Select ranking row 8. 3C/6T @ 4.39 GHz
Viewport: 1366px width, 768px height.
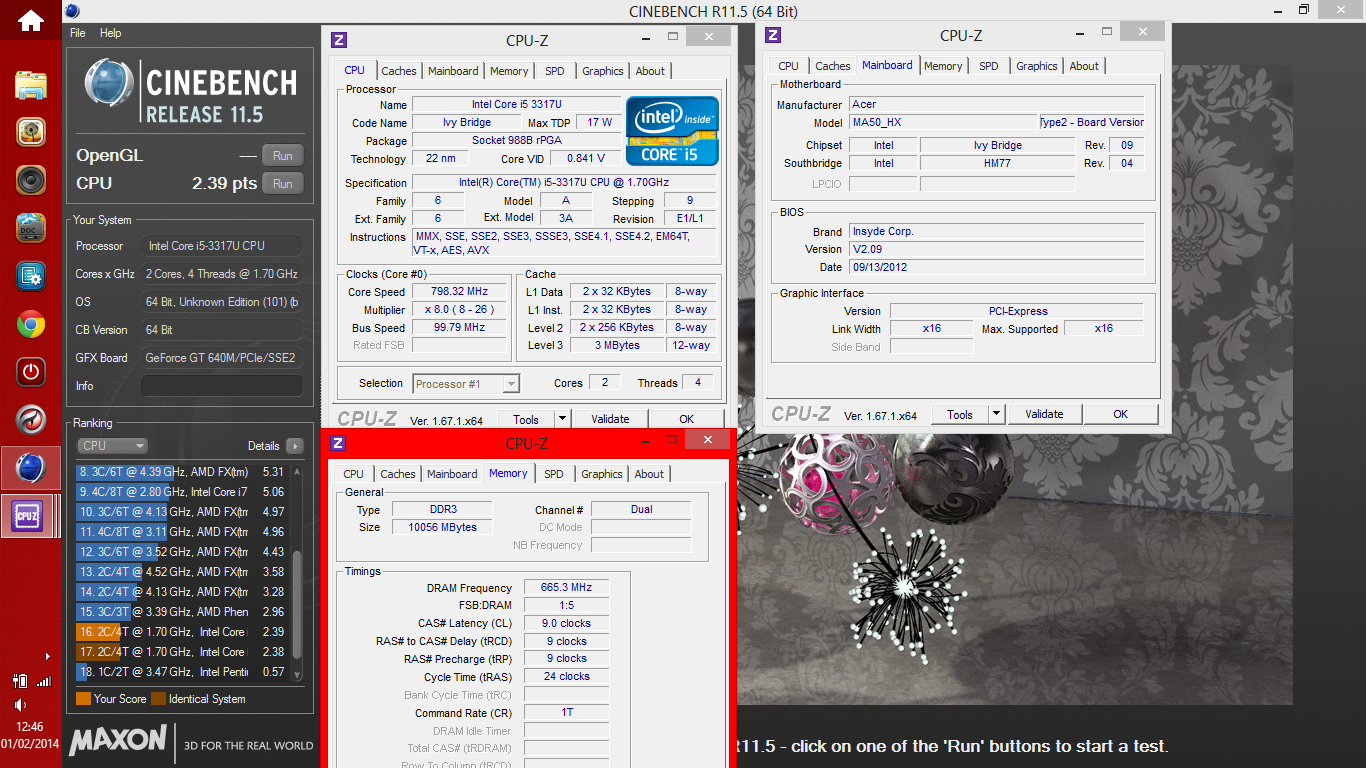coord(182,472)
